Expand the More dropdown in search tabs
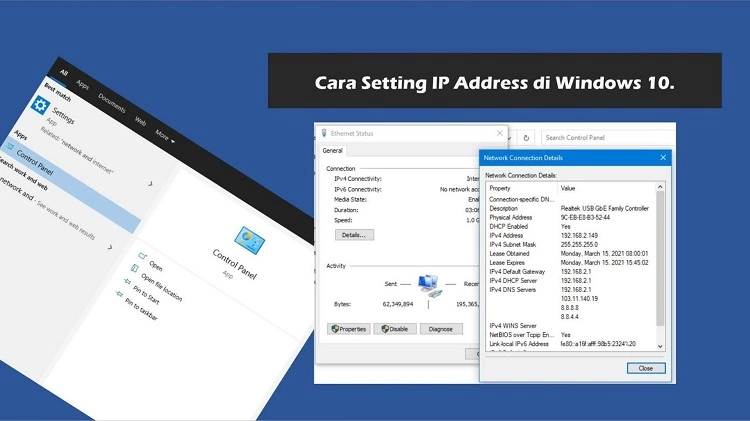750x421 pixels. pyautogui.click(x=165, y=136)
